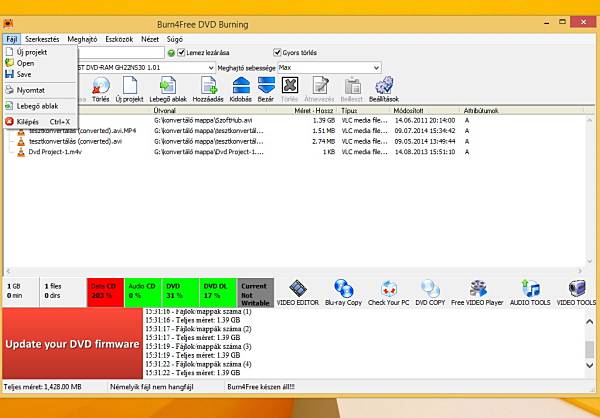Click the Törlés disc erase icon
The height and width of the screenshot is (418, 600).
point(101,86)
